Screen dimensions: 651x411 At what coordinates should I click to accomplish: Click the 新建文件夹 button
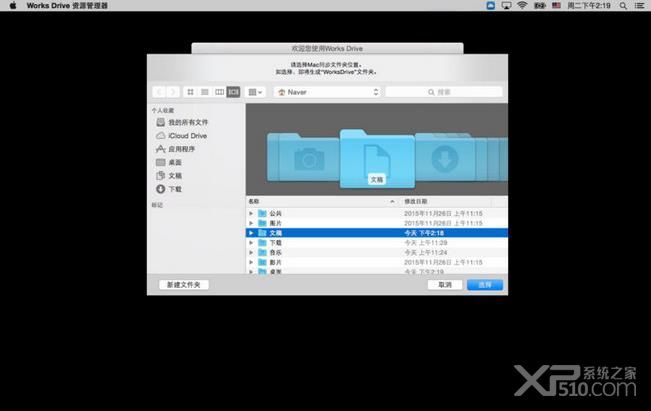(184, 284)
